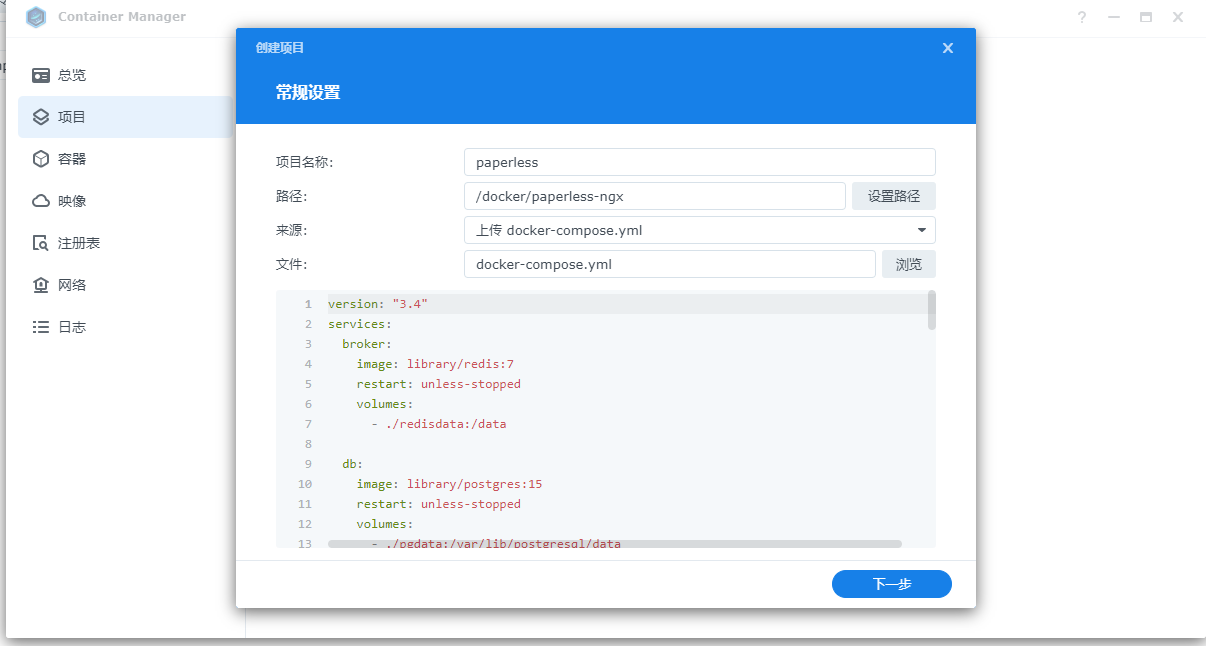The width and height of the screenshot is (1206, 646).
Task: Close the 创建项目 dialog
Action: click(x=948, y=48)
